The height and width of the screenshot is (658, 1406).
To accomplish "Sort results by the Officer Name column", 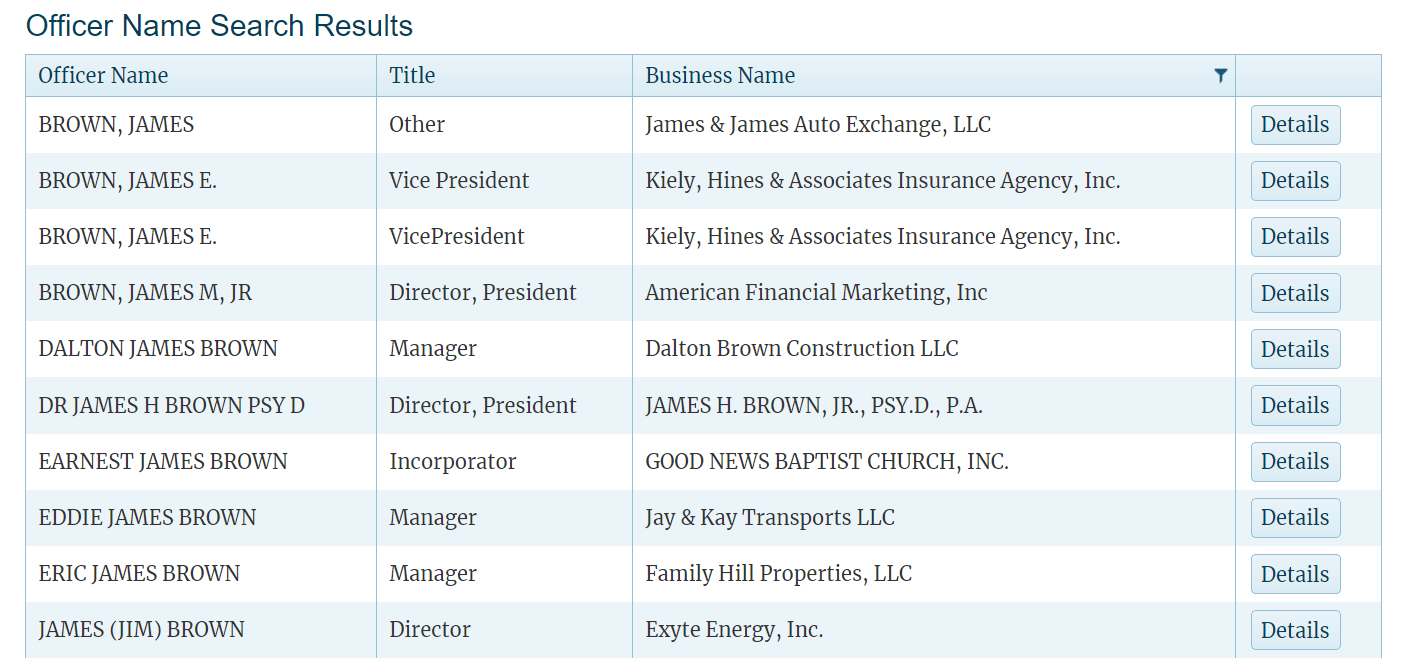I will coord(103,74).
